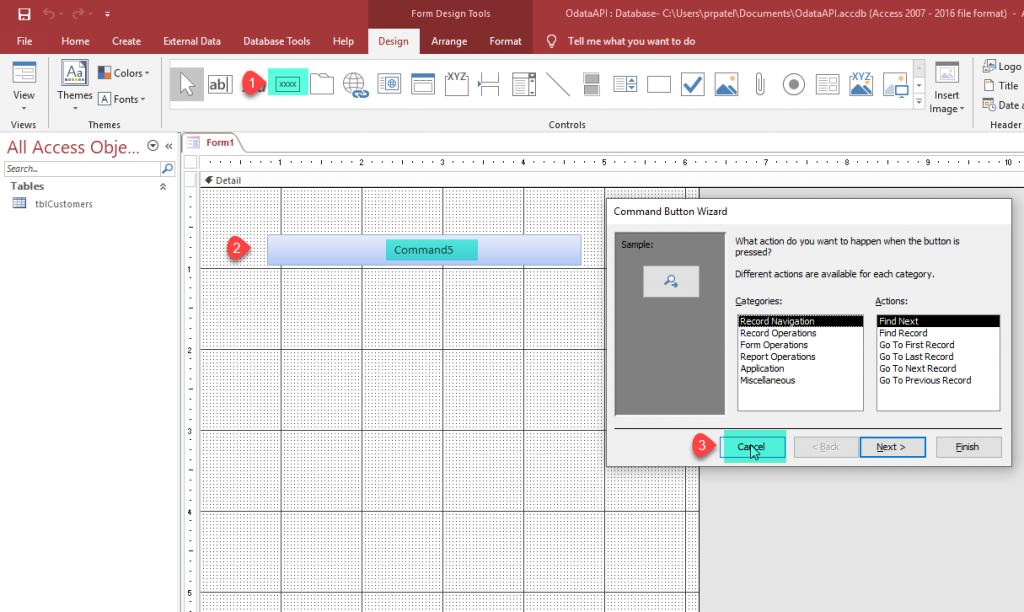Viewport: 1024px width, 612px height.
Task: Select the Image control
Action: [727, 85]
